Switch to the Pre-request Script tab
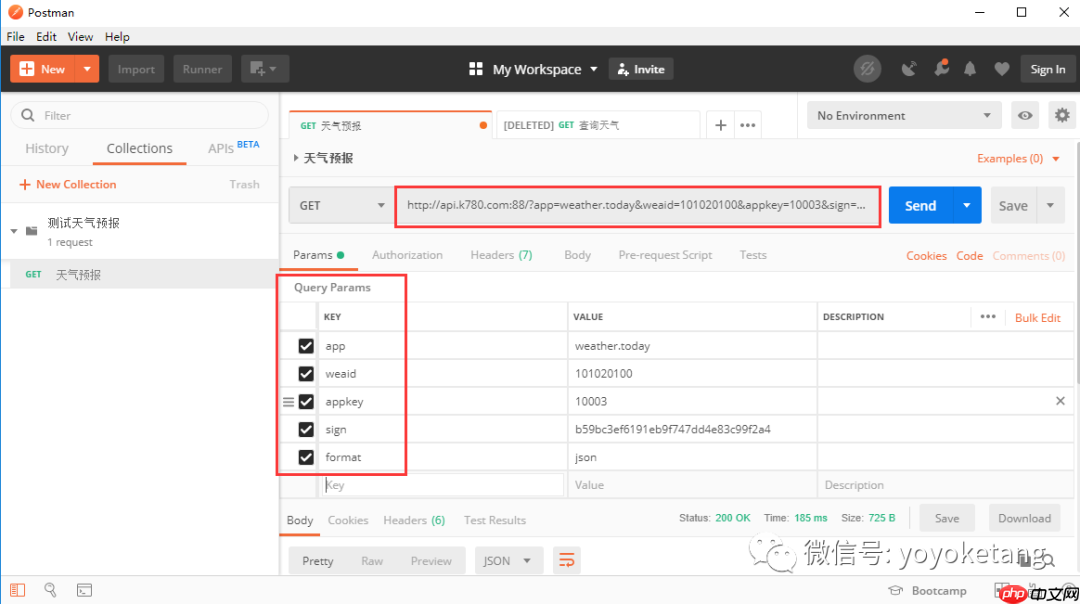The height and width of the screenshot is (604, 1080). click(665, 255)
